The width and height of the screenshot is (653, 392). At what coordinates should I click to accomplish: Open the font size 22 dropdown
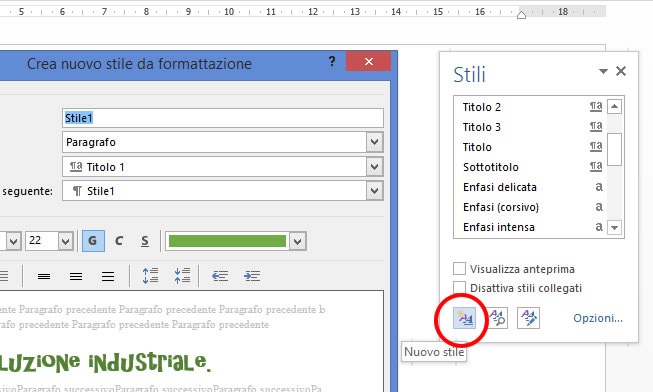(65, 241)
